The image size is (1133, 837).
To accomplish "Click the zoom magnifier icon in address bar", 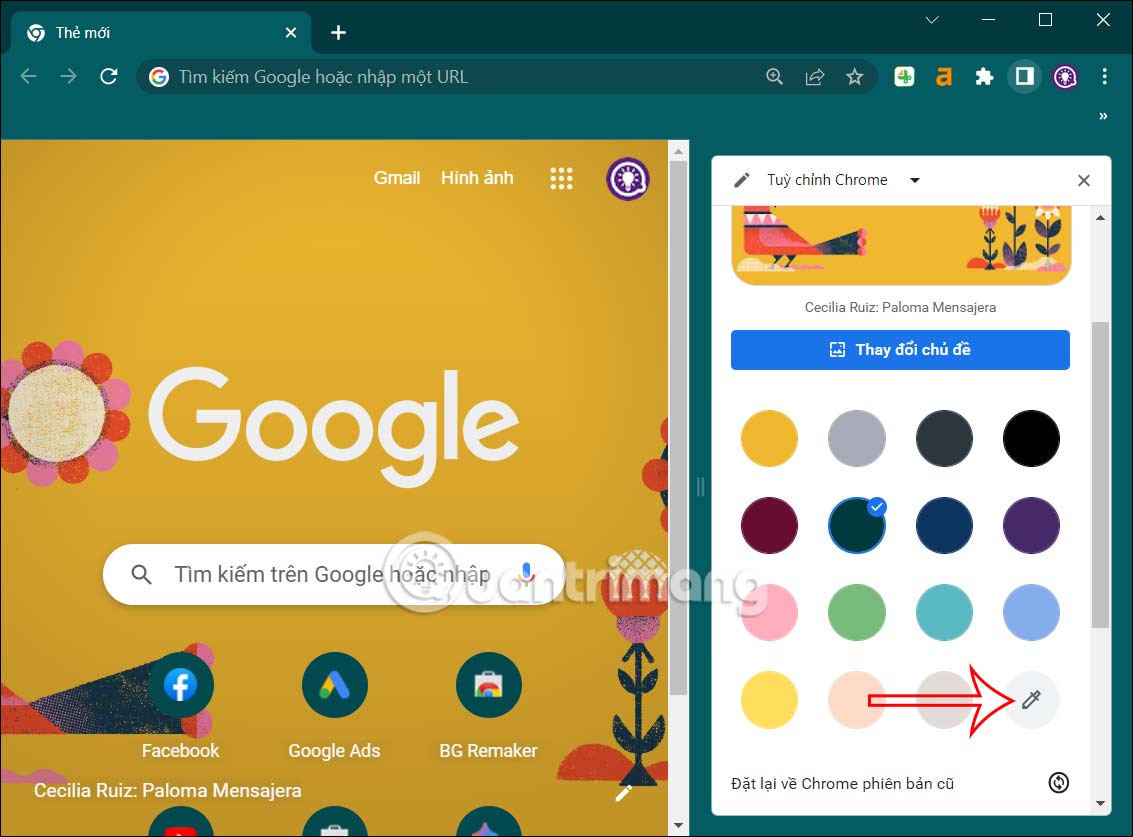I will (774, 76).
